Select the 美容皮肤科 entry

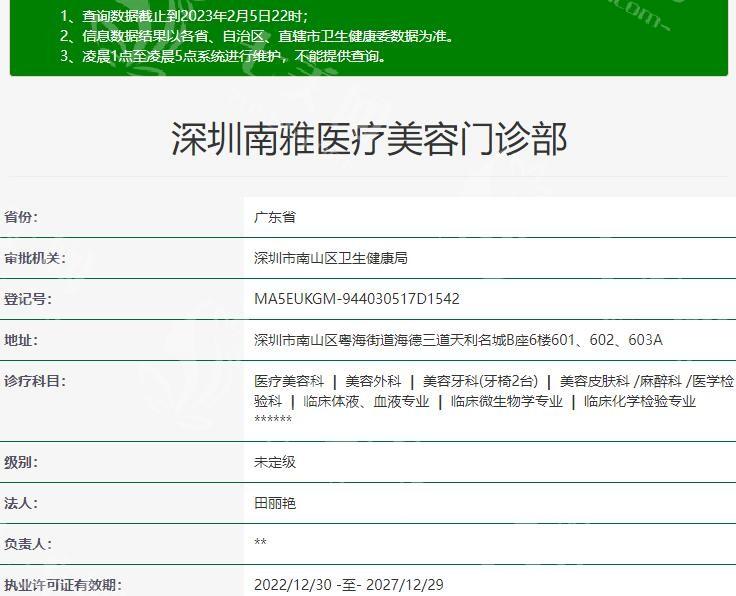pos(594,381)
